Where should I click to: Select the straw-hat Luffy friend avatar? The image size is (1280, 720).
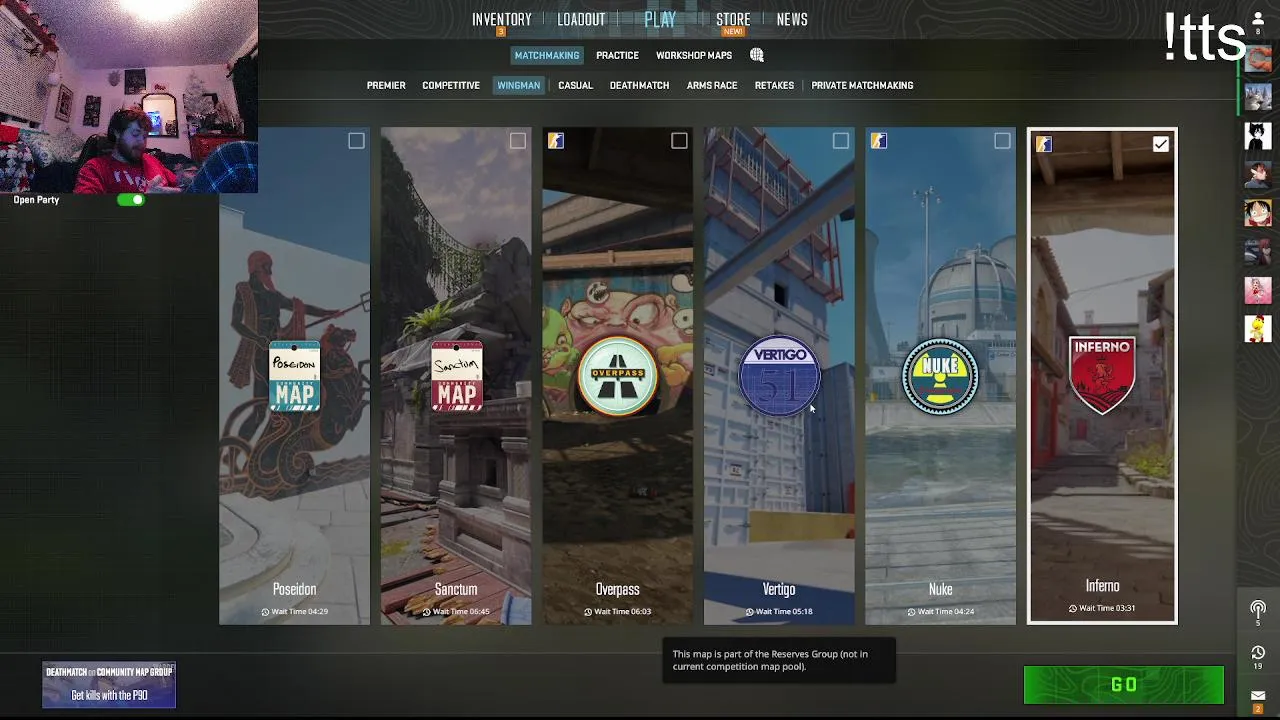click(1258, 212)
